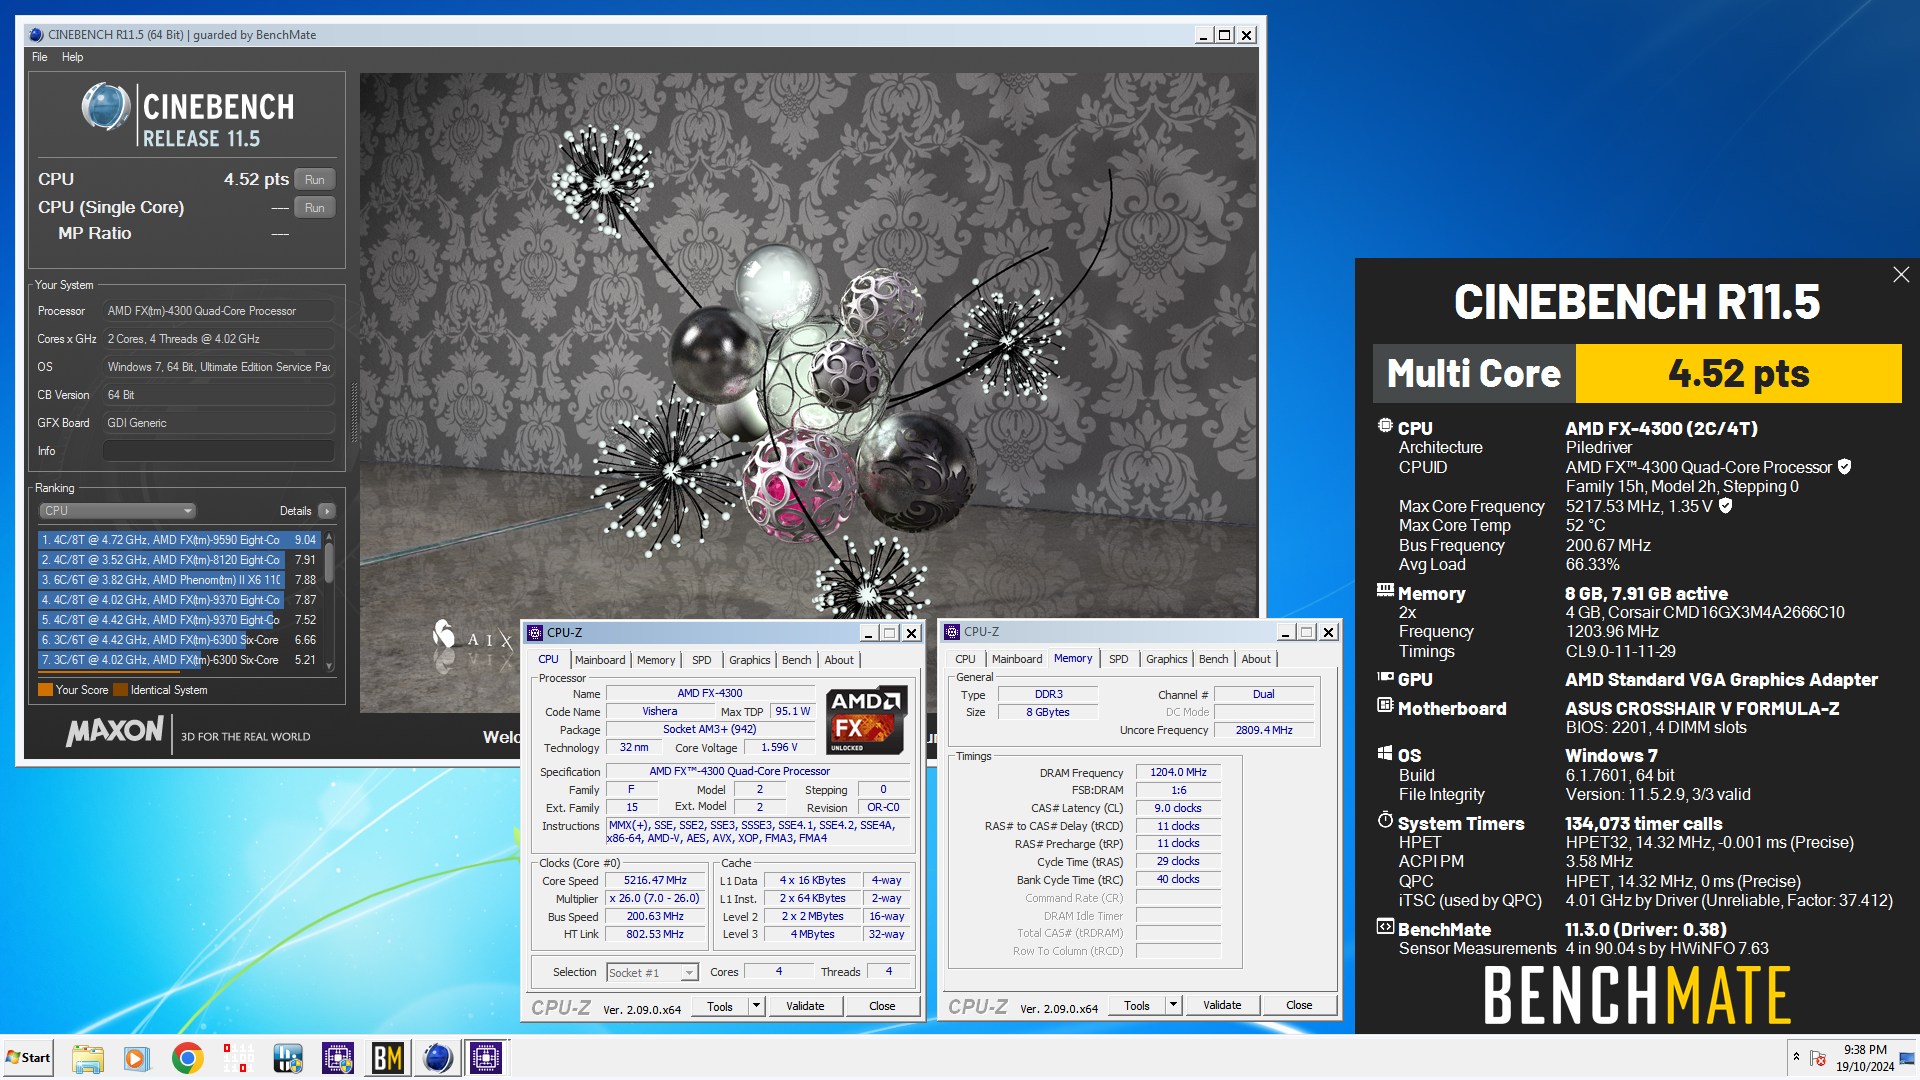Image resolution: width=1920 pixels, height=1080 pixels.
Task: Click the brown Identical System legend swatch
Action: click(120, 690)
